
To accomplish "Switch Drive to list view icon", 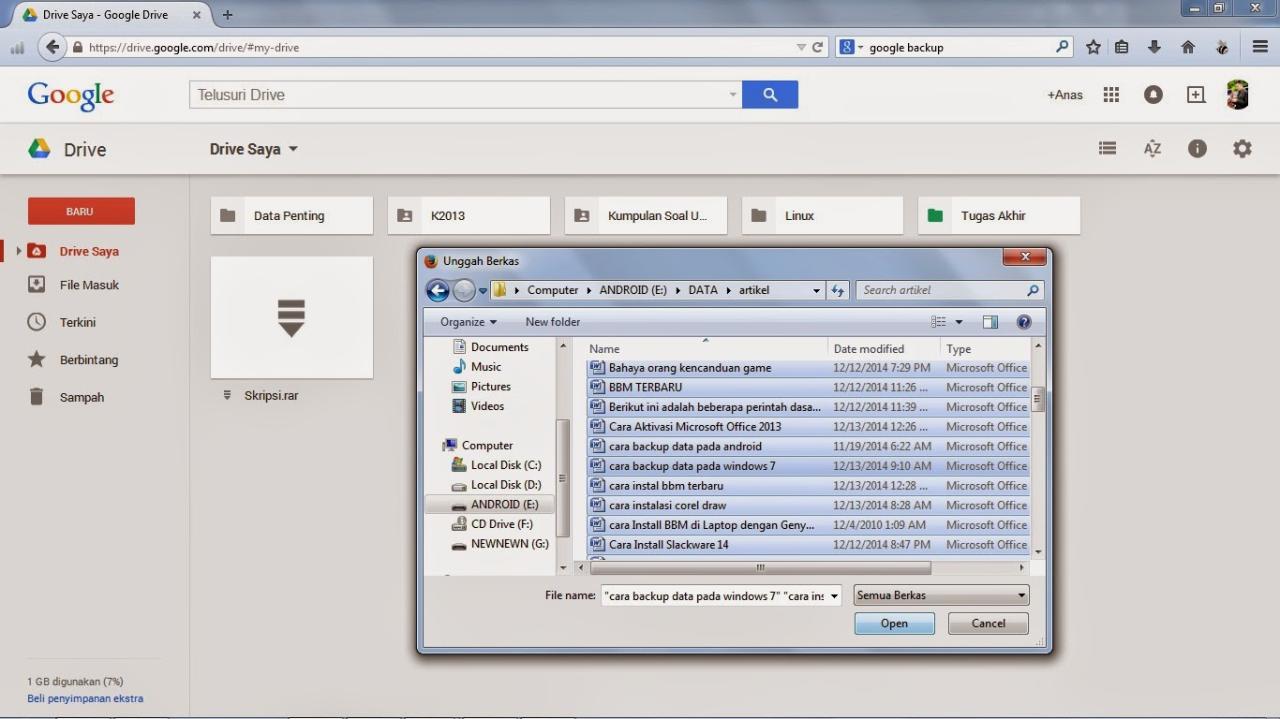I will [x=1107, y=148].
